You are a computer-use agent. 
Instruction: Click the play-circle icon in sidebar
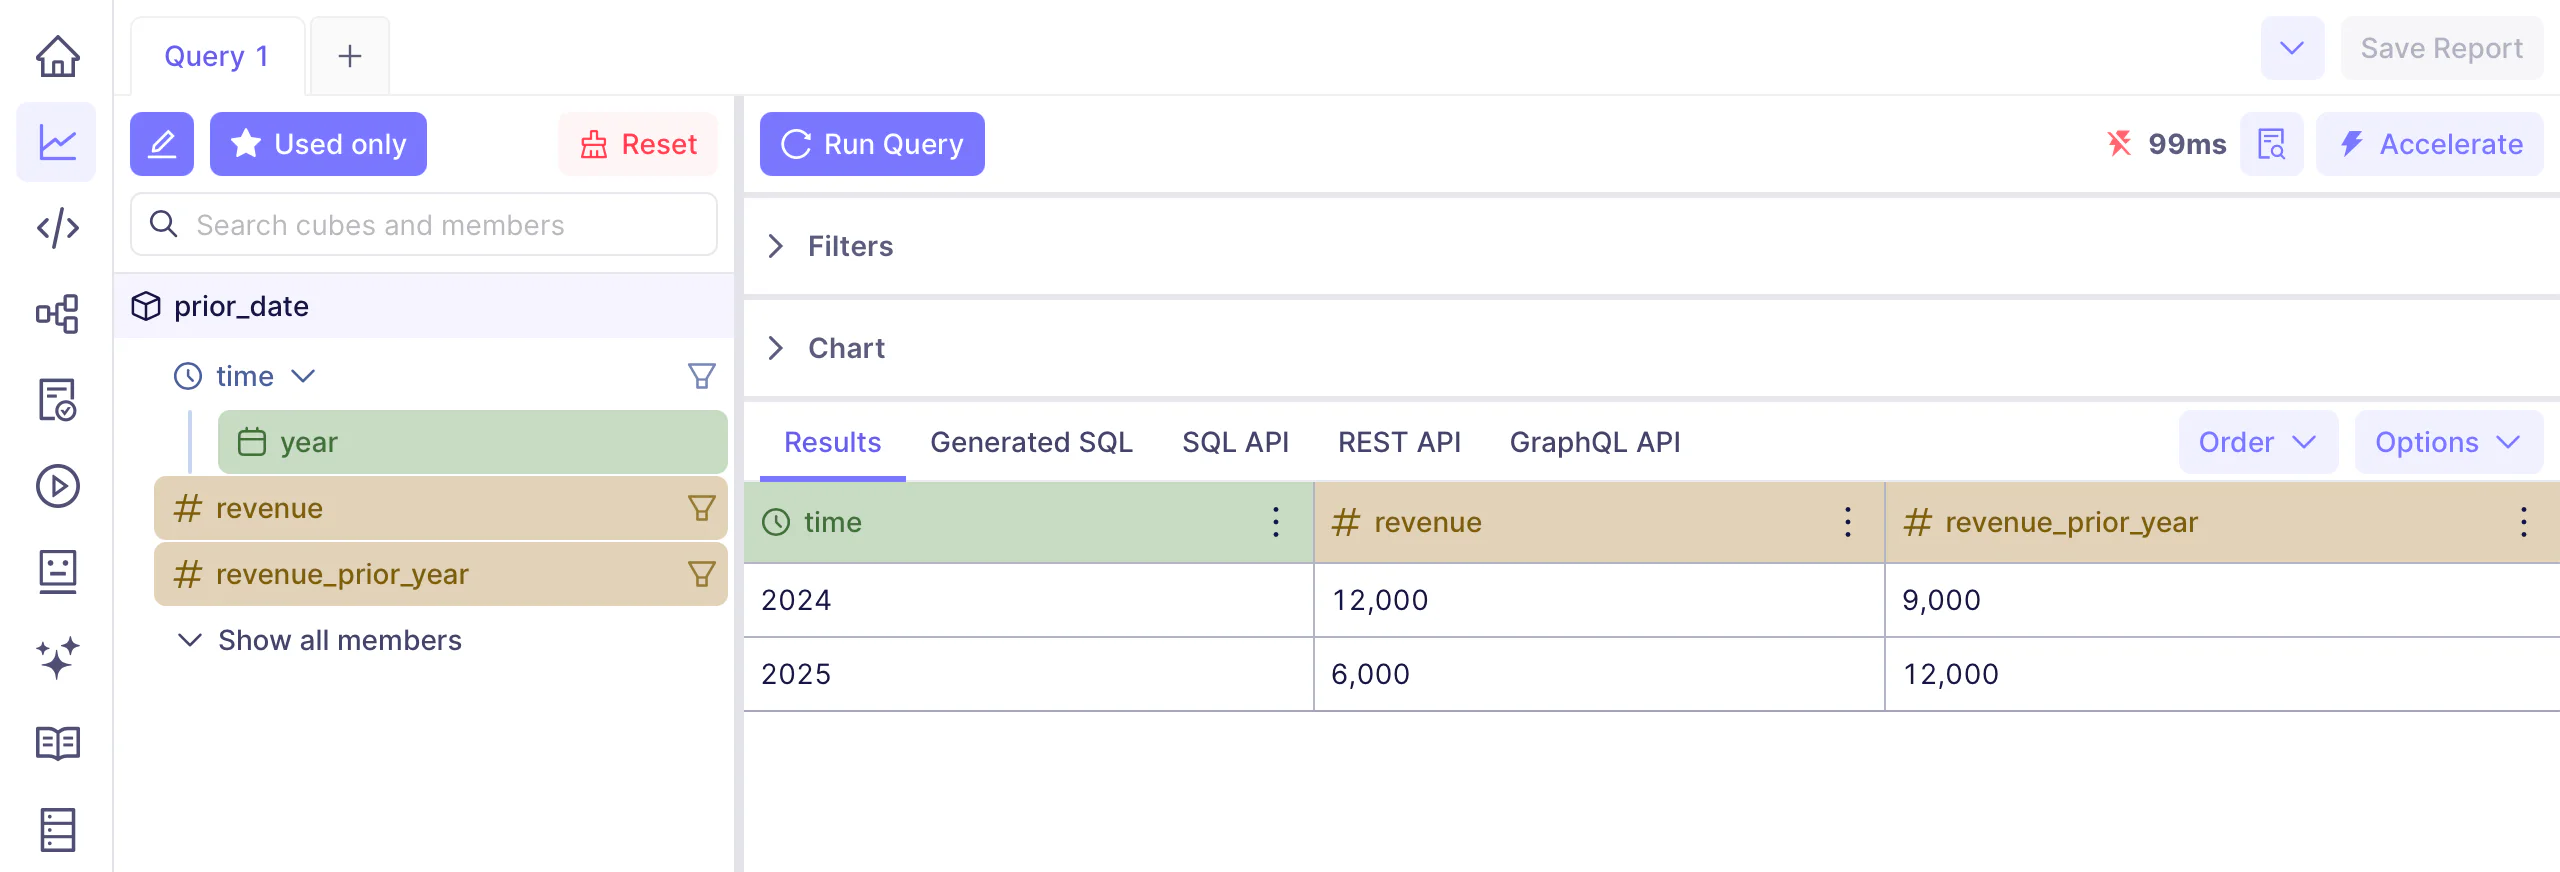(57, 486)
